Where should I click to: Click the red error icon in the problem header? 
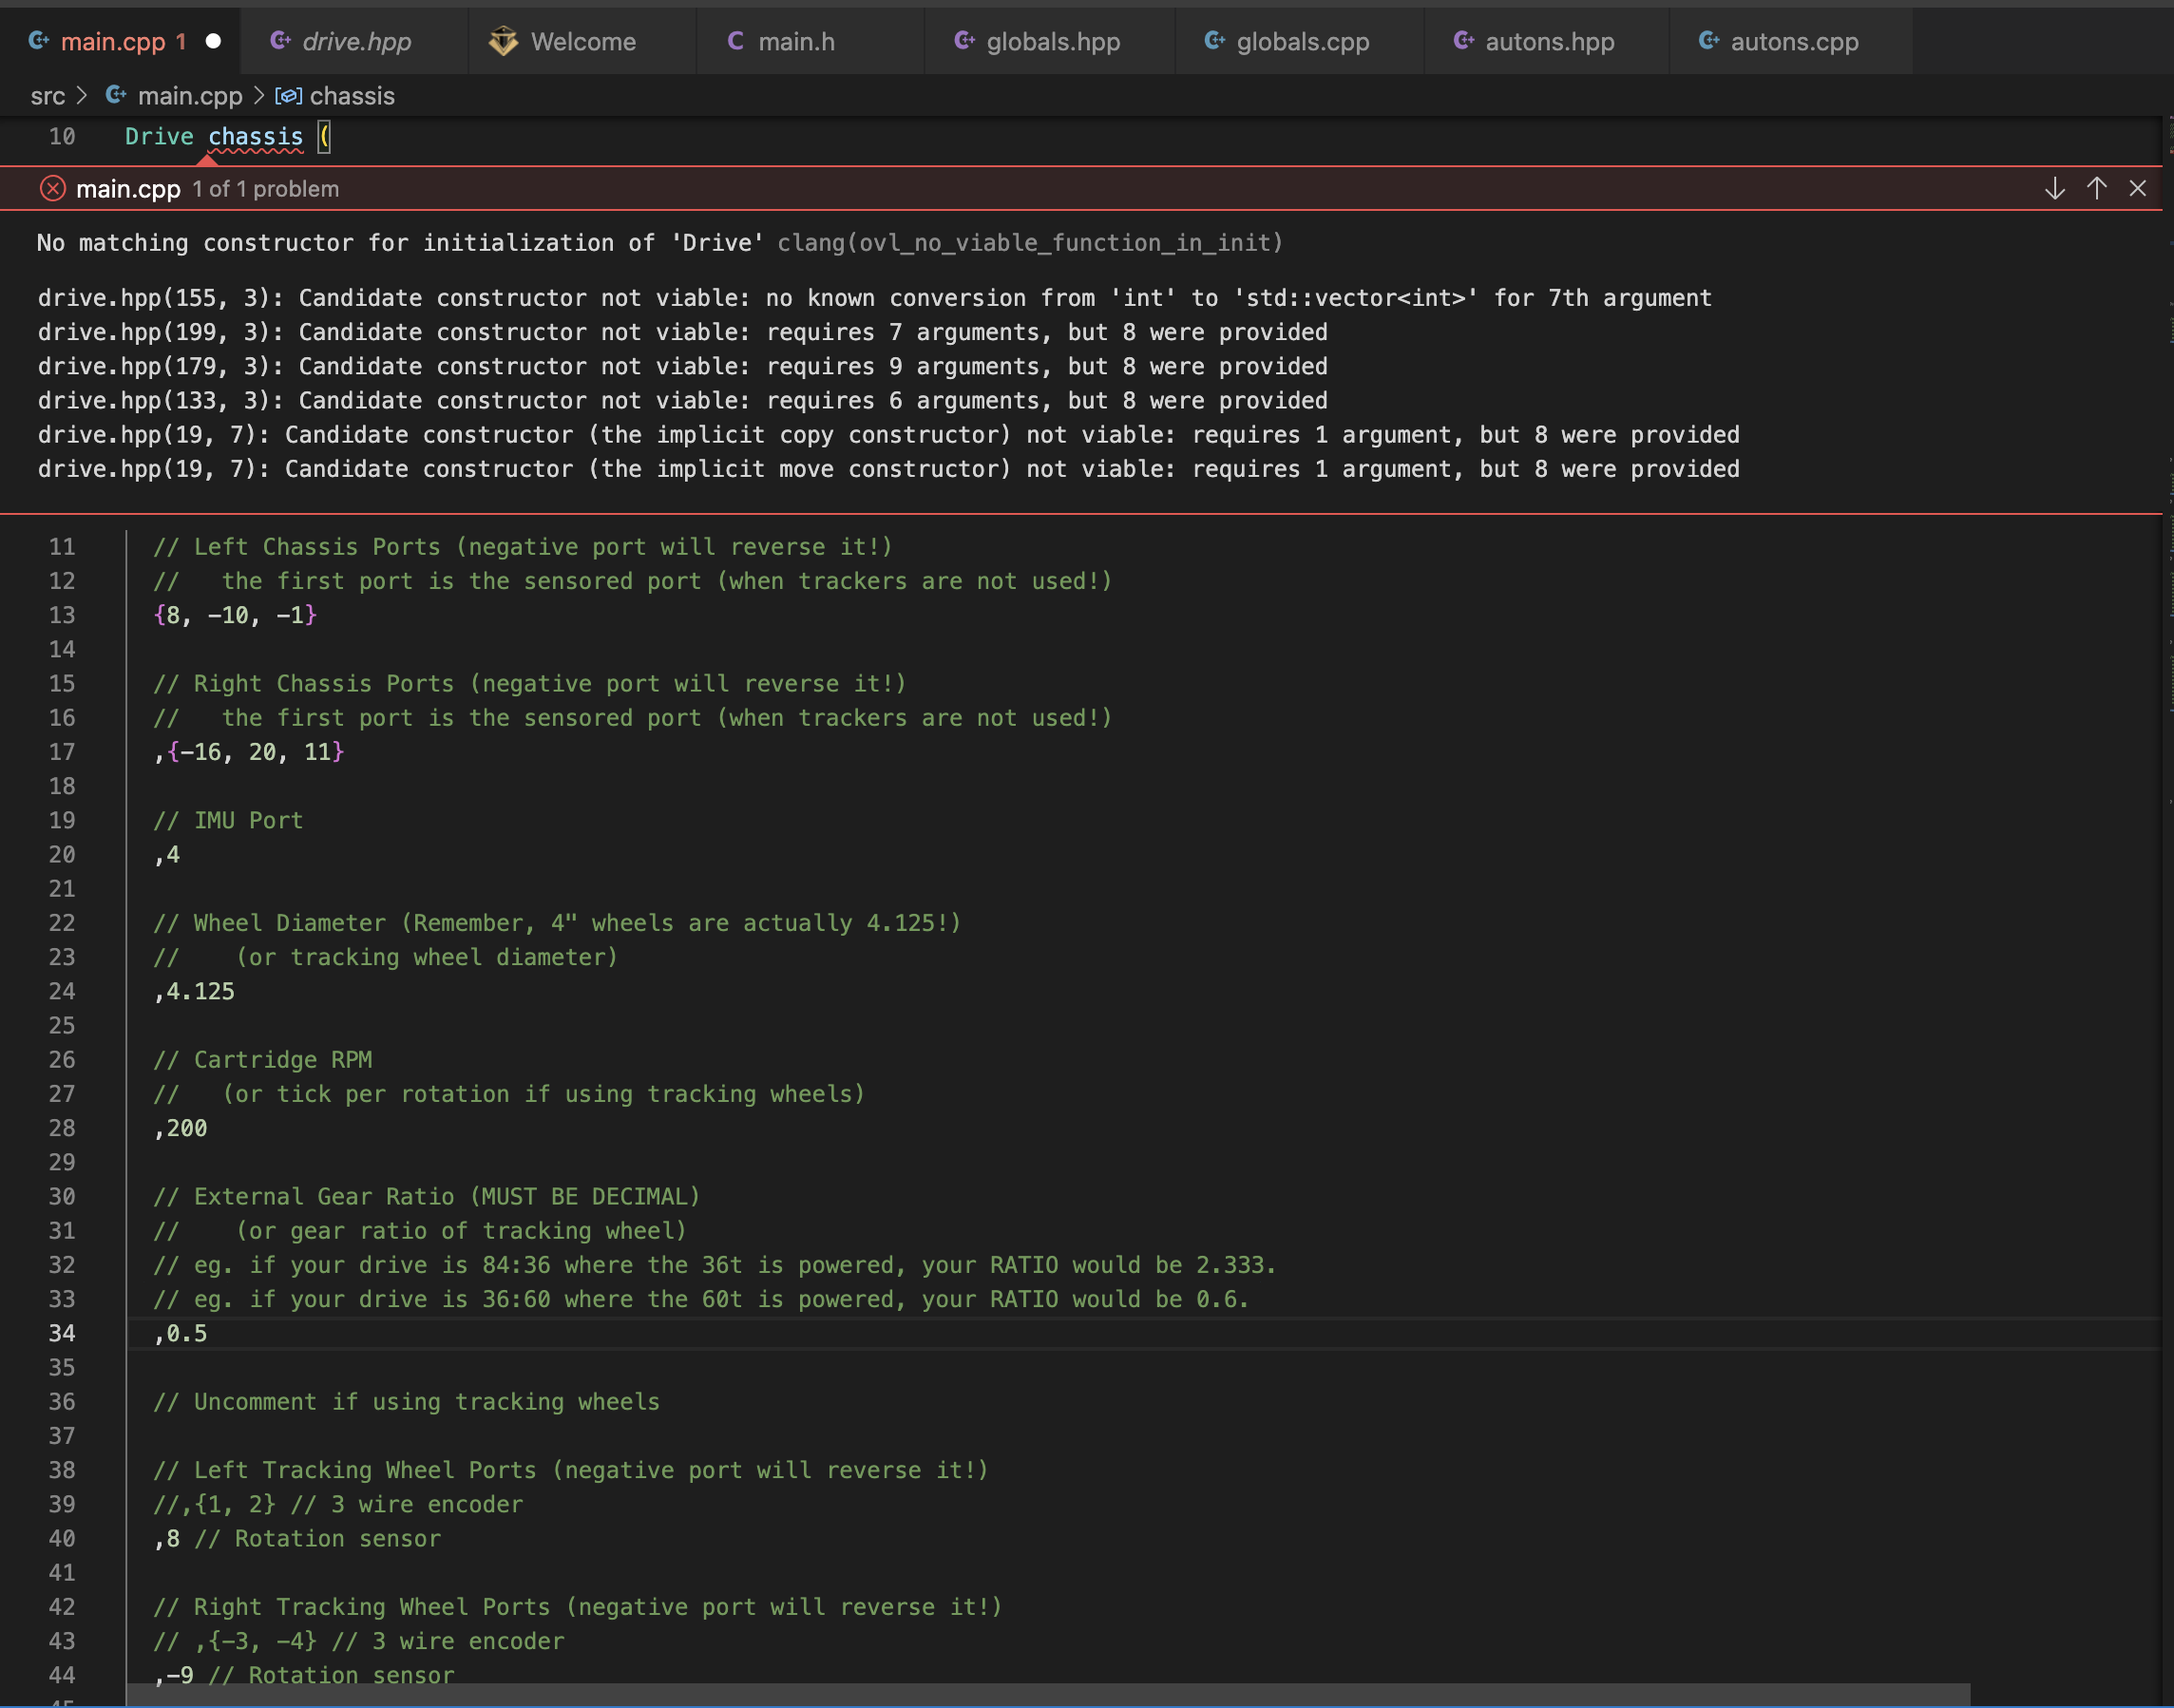[52, 188]
